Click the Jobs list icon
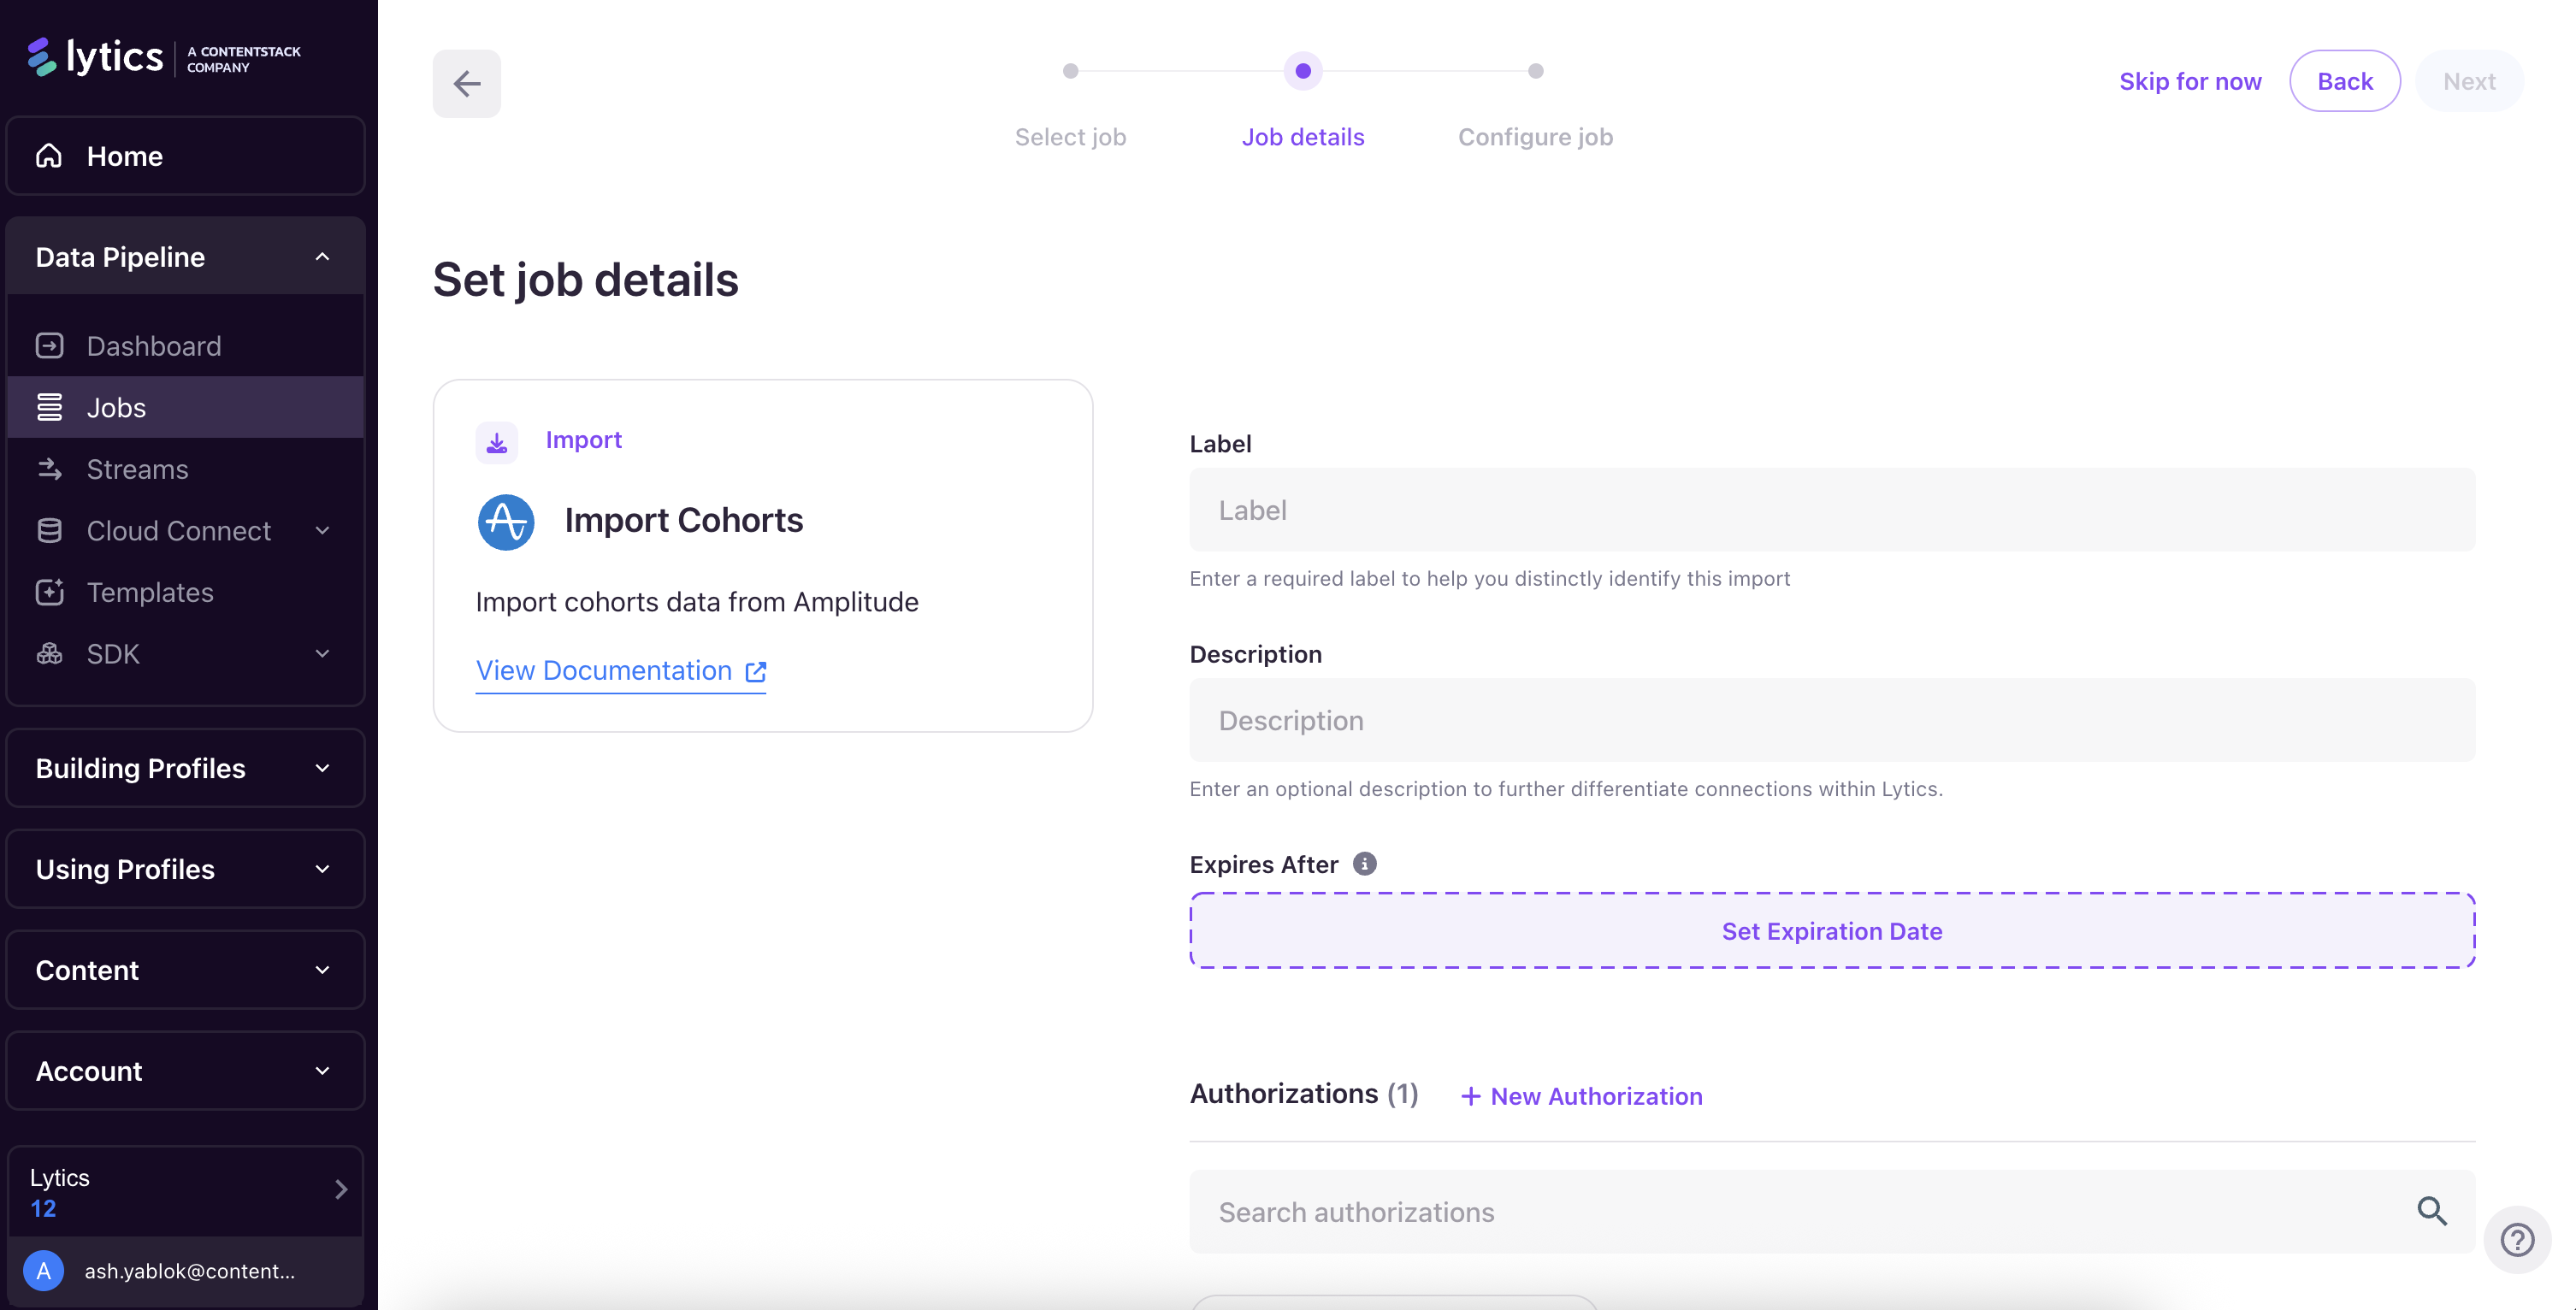Viewport: 2576px width, 1310px height. (49, 408)
